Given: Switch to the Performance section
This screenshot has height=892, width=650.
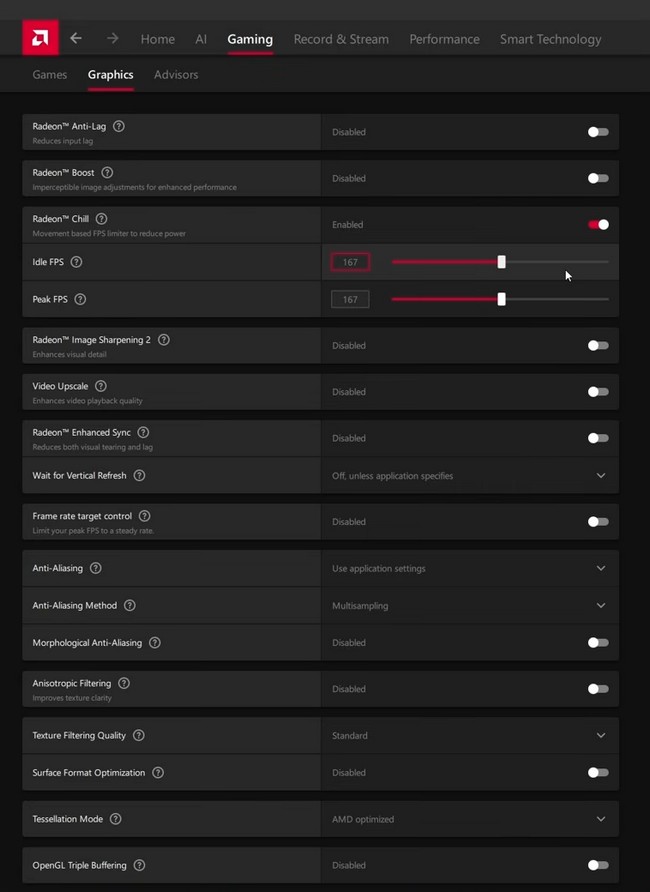Looking at the screenshot, I should (x=444, y=38).
